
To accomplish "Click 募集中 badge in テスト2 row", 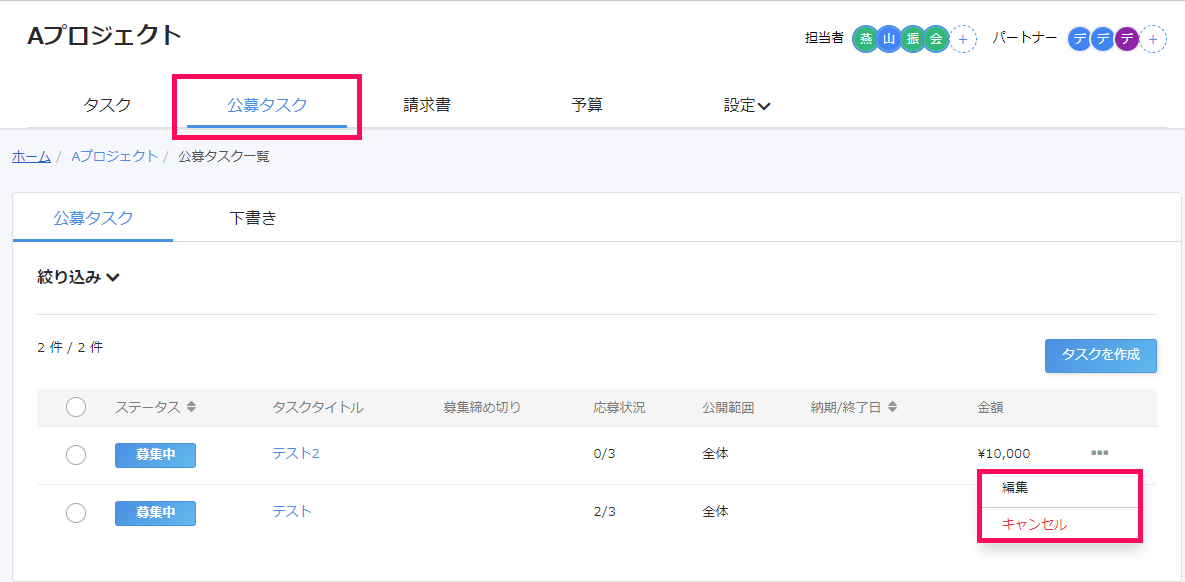I will tap(156, 455).
